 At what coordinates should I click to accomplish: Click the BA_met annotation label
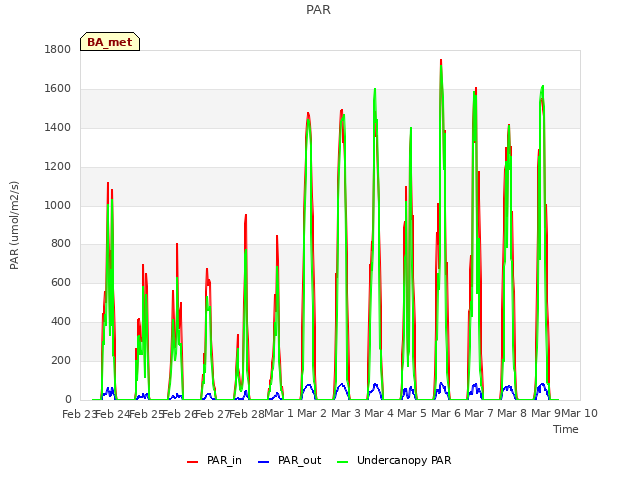point(110,42)
